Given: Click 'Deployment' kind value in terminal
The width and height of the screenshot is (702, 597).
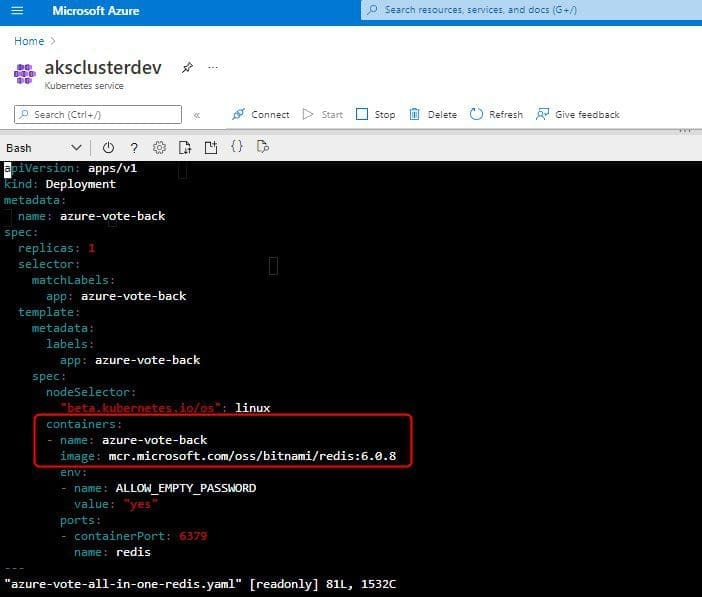Looking at the screenshot, I should point(81,184).
